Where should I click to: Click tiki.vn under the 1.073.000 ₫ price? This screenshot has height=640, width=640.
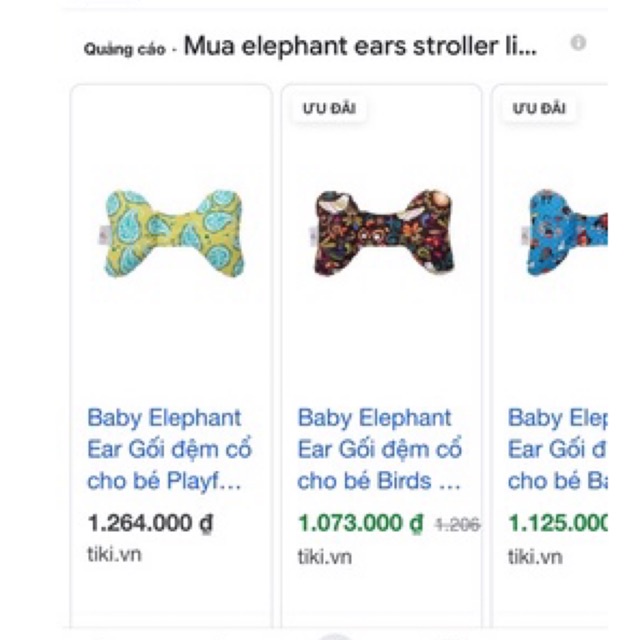pyautogui.click(x=324, y=556)
